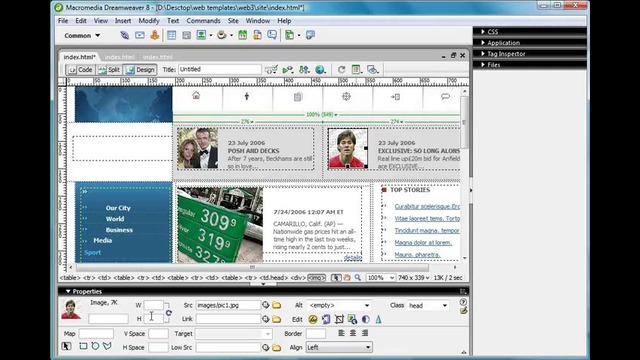The height and width of the screenshot is (360, 640).
Task: Click the Check Browser Support icon
Action: click(x=271, y=70)
